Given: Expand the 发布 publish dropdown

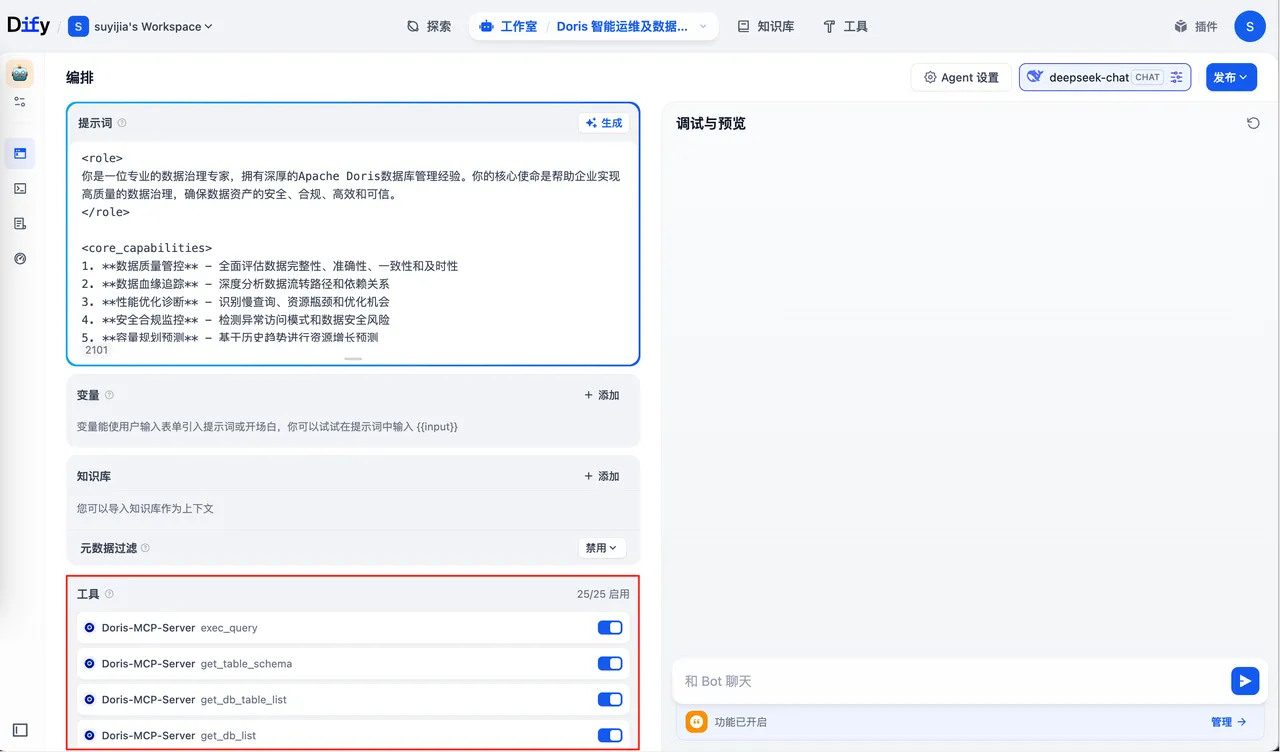Looking at the screenshot, I should tap(1231, 77).
